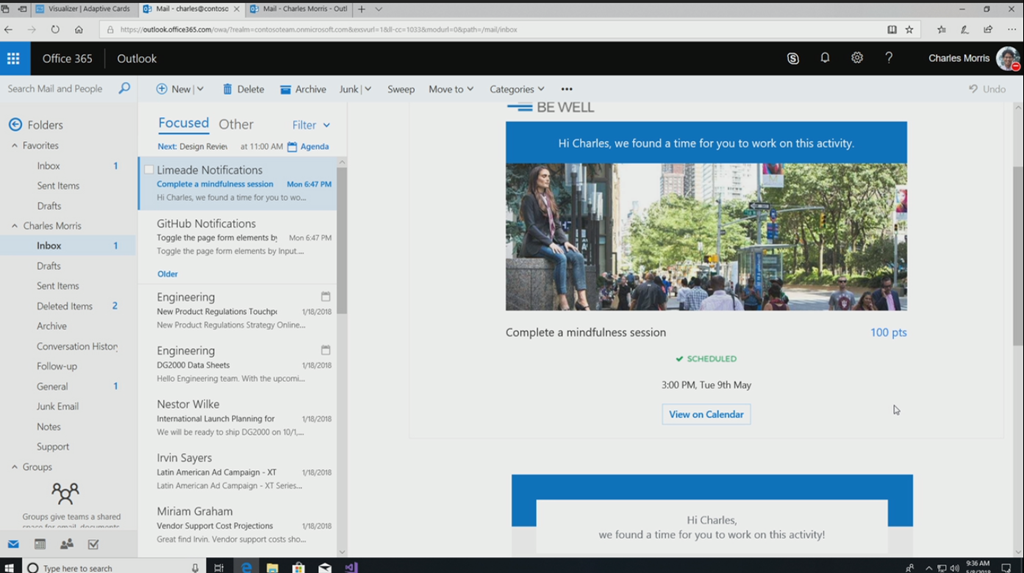Click the View on Calendar button
The width and height of the screenshot is (1024, 573).
tap(706, 414)
